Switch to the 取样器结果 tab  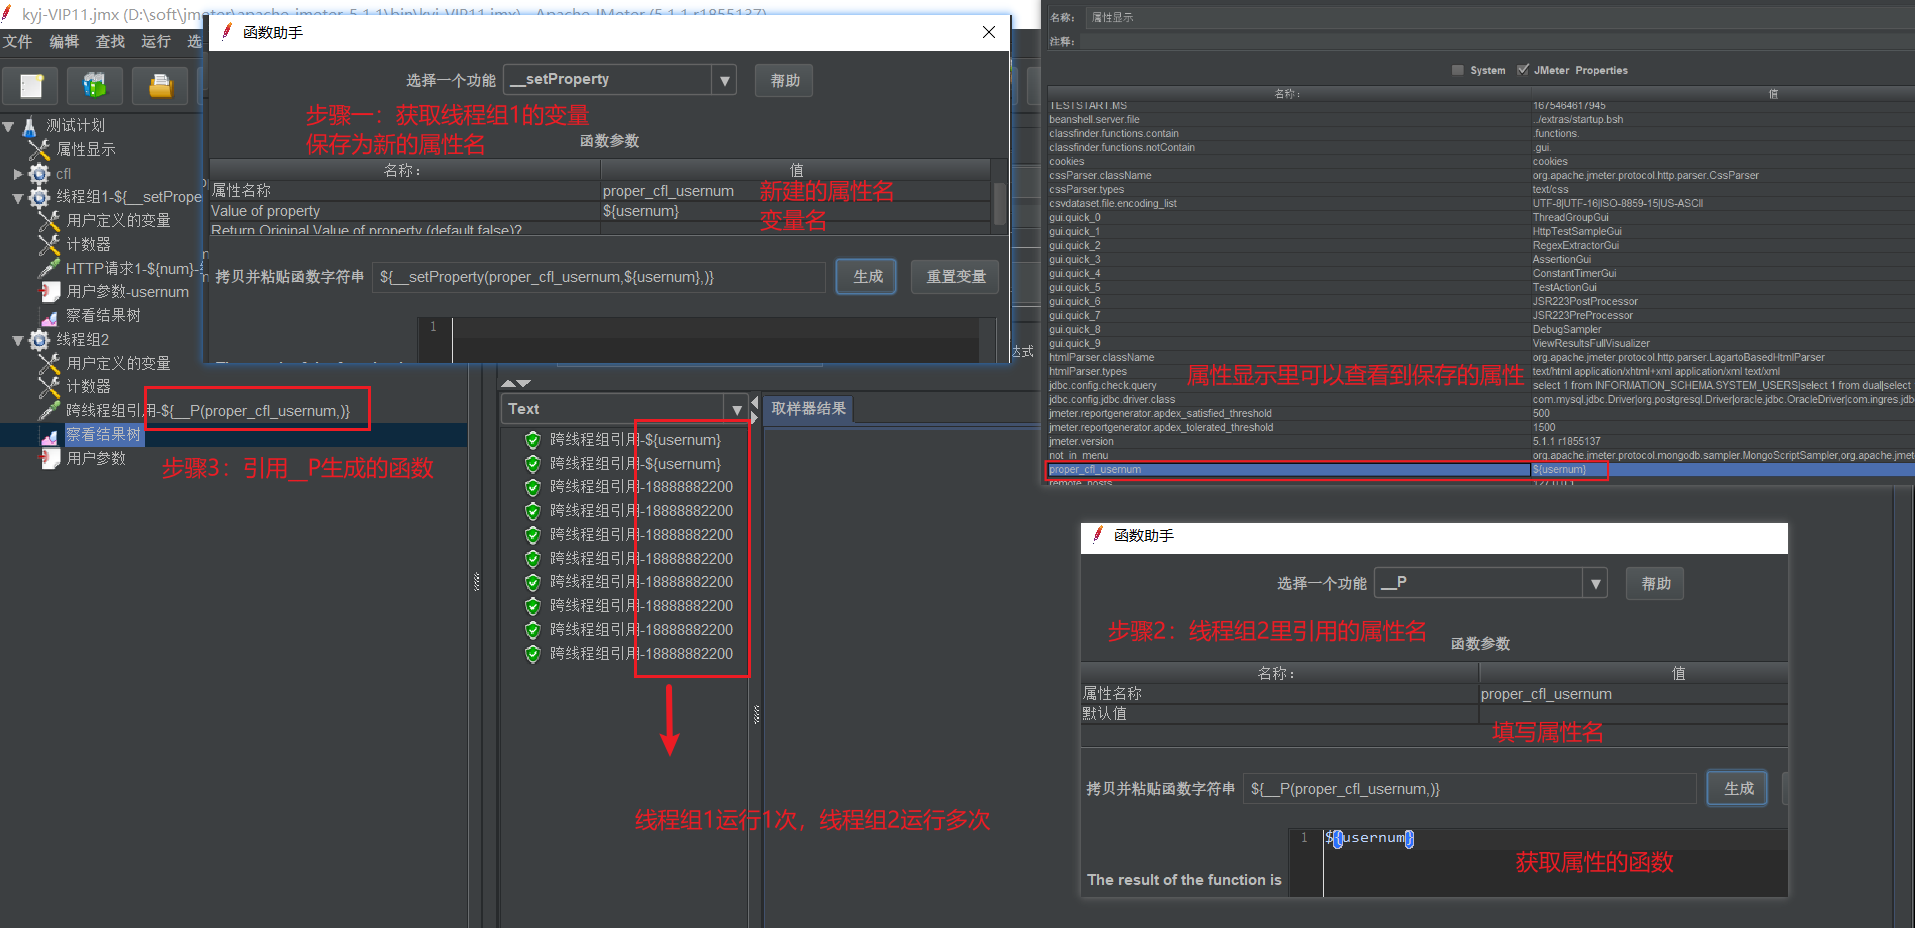(809, 409)
